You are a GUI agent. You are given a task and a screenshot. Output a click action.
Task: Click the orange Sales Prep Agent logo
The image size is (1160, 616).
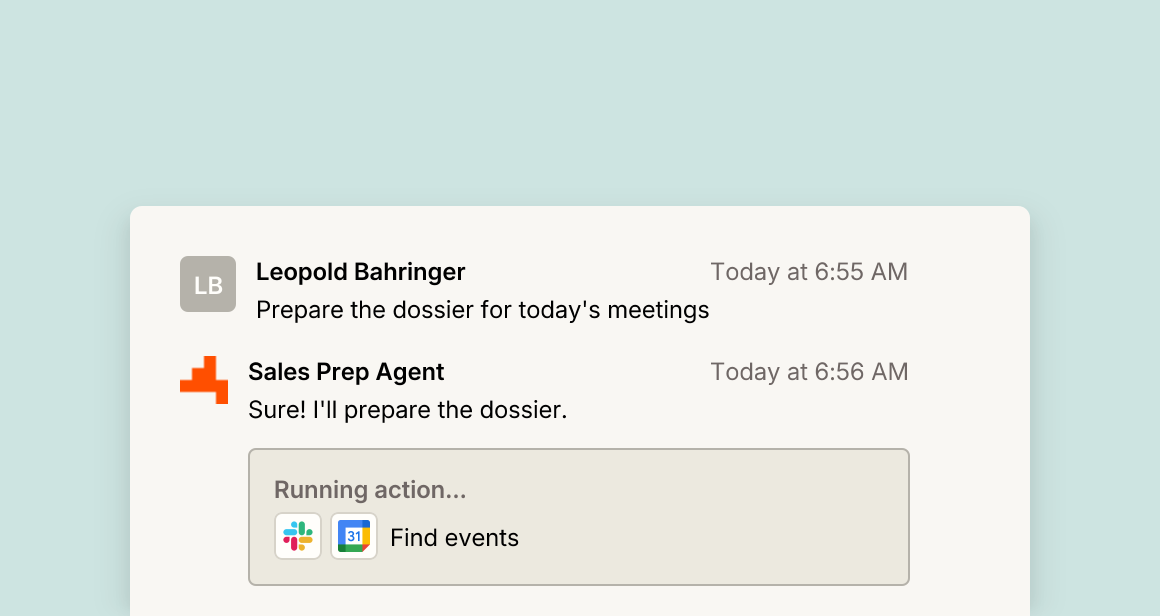point(204,380)
